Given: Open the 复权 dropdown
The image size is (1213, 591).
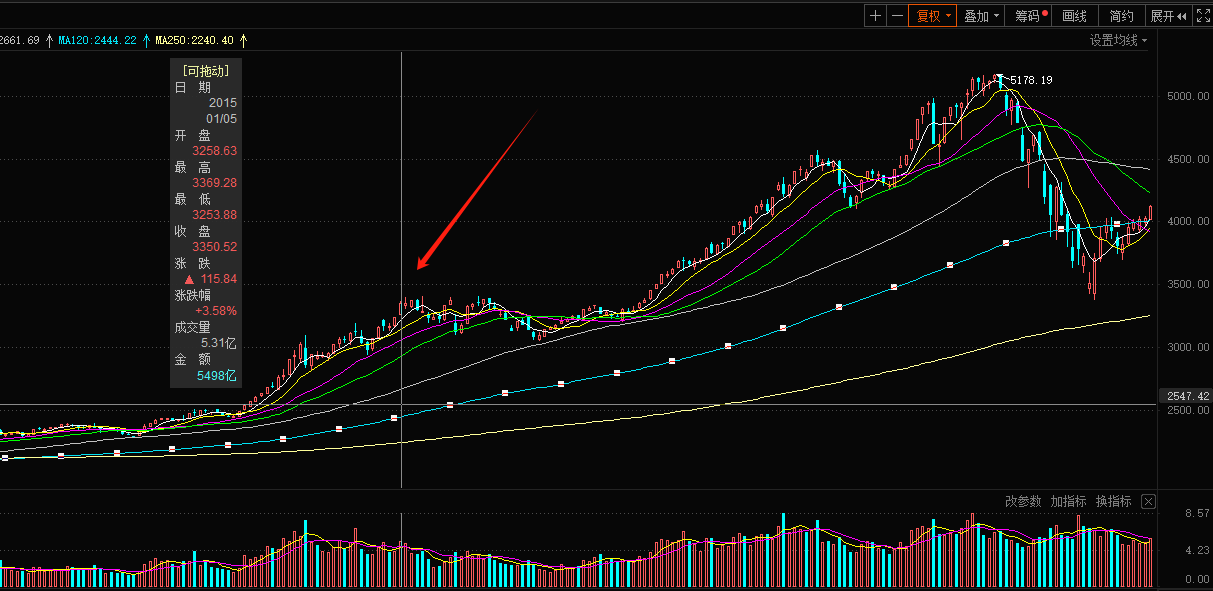Looking at the screenshot, I should (x=931, y=15).
